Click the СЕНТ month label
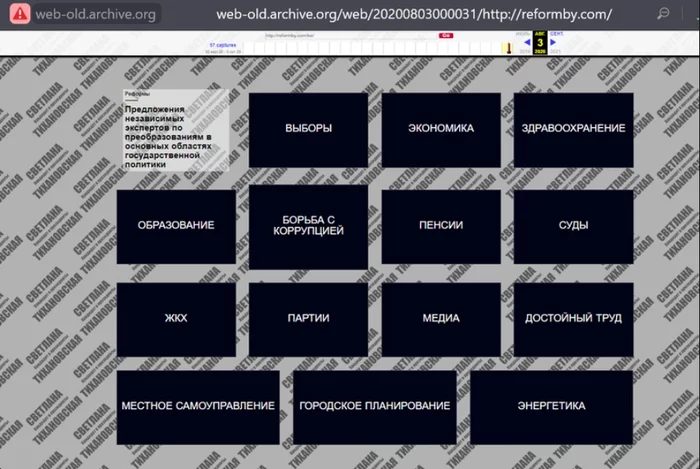700x469 pixels. click(556, 34)
